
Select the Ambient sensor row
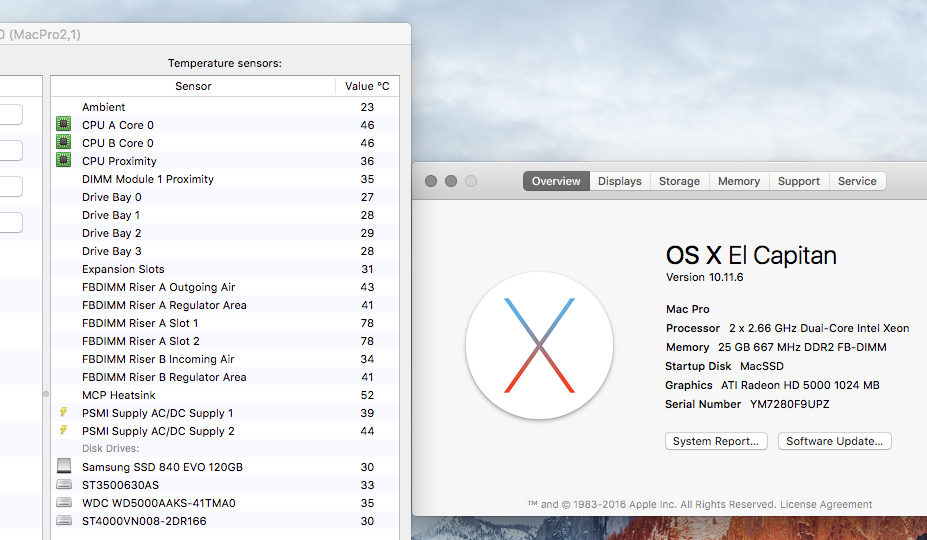(x=225, y=106)
